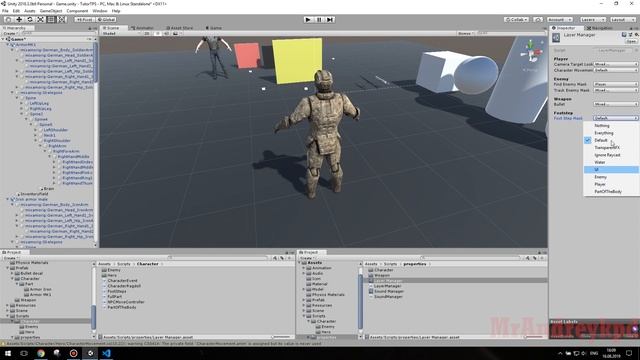
Task: Open the Help menu
Action: point(116,11)
